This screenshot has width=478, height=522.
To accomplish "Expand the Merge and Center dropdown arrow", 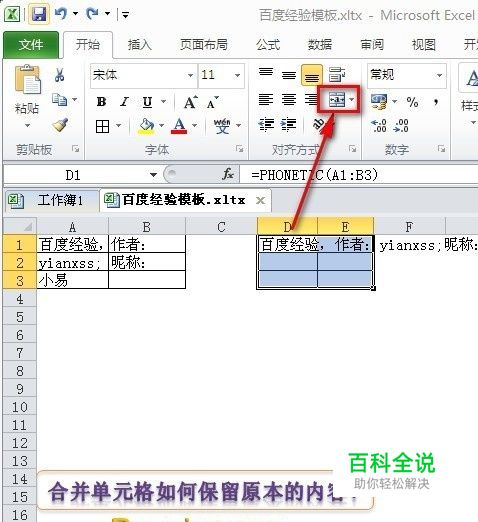I will (352, 99).
